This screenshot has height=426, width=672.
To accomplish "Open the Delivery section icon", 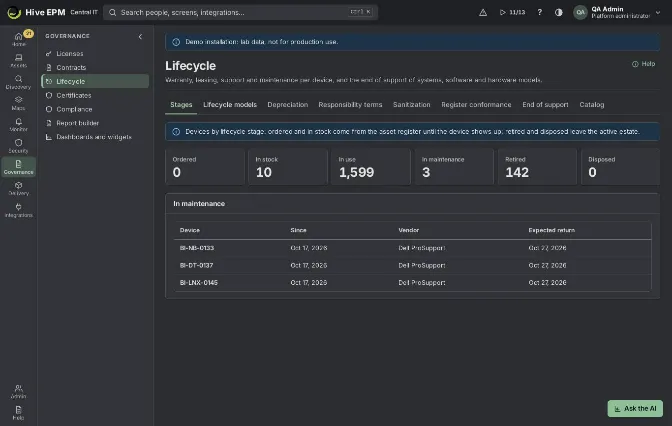I will pos(18,188).
